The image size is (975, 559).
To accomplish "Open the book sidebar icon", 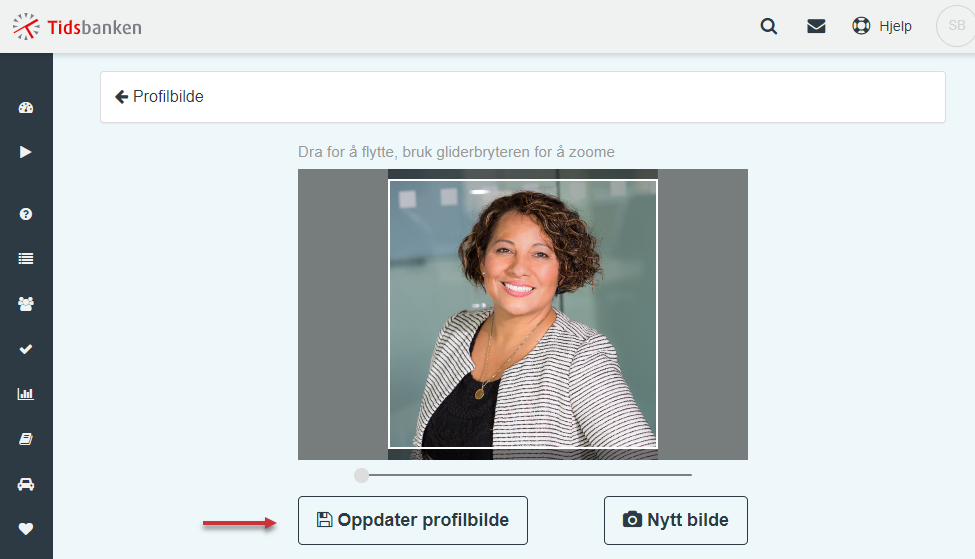I will point(25,439).
